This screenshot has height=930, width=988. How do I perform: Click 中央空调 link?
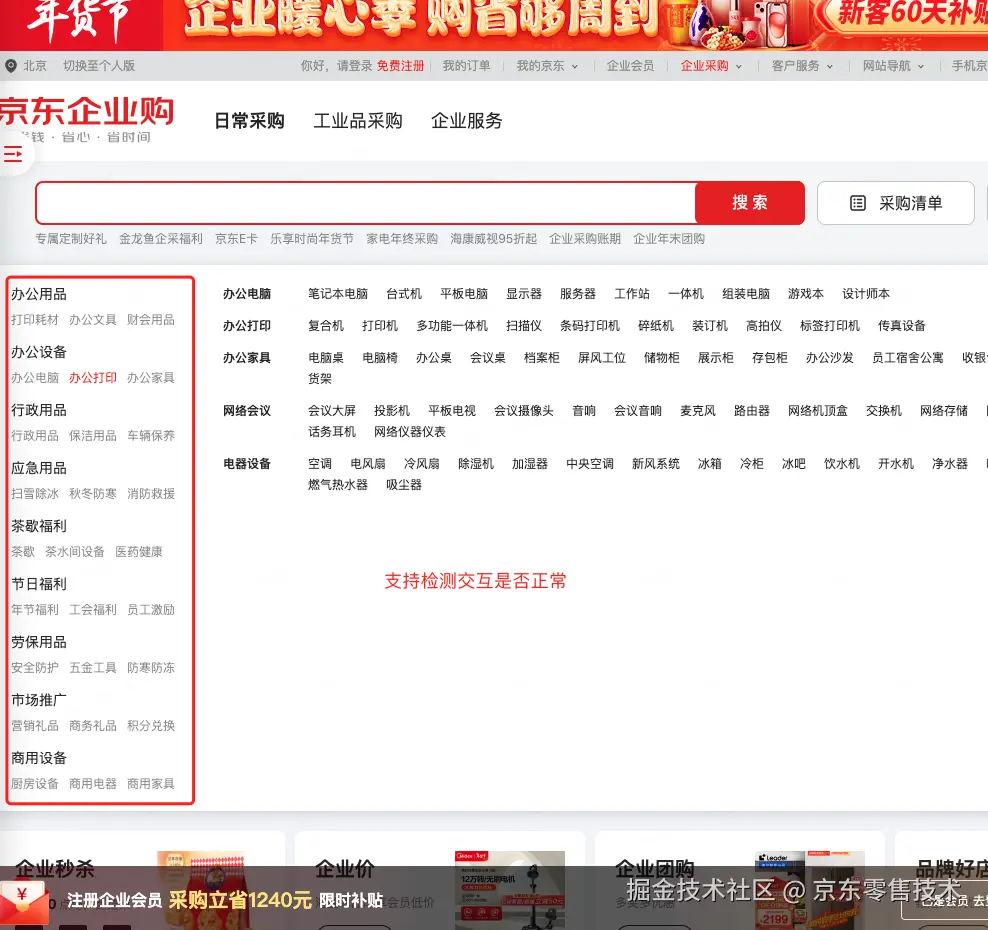[x=590, y=464]
